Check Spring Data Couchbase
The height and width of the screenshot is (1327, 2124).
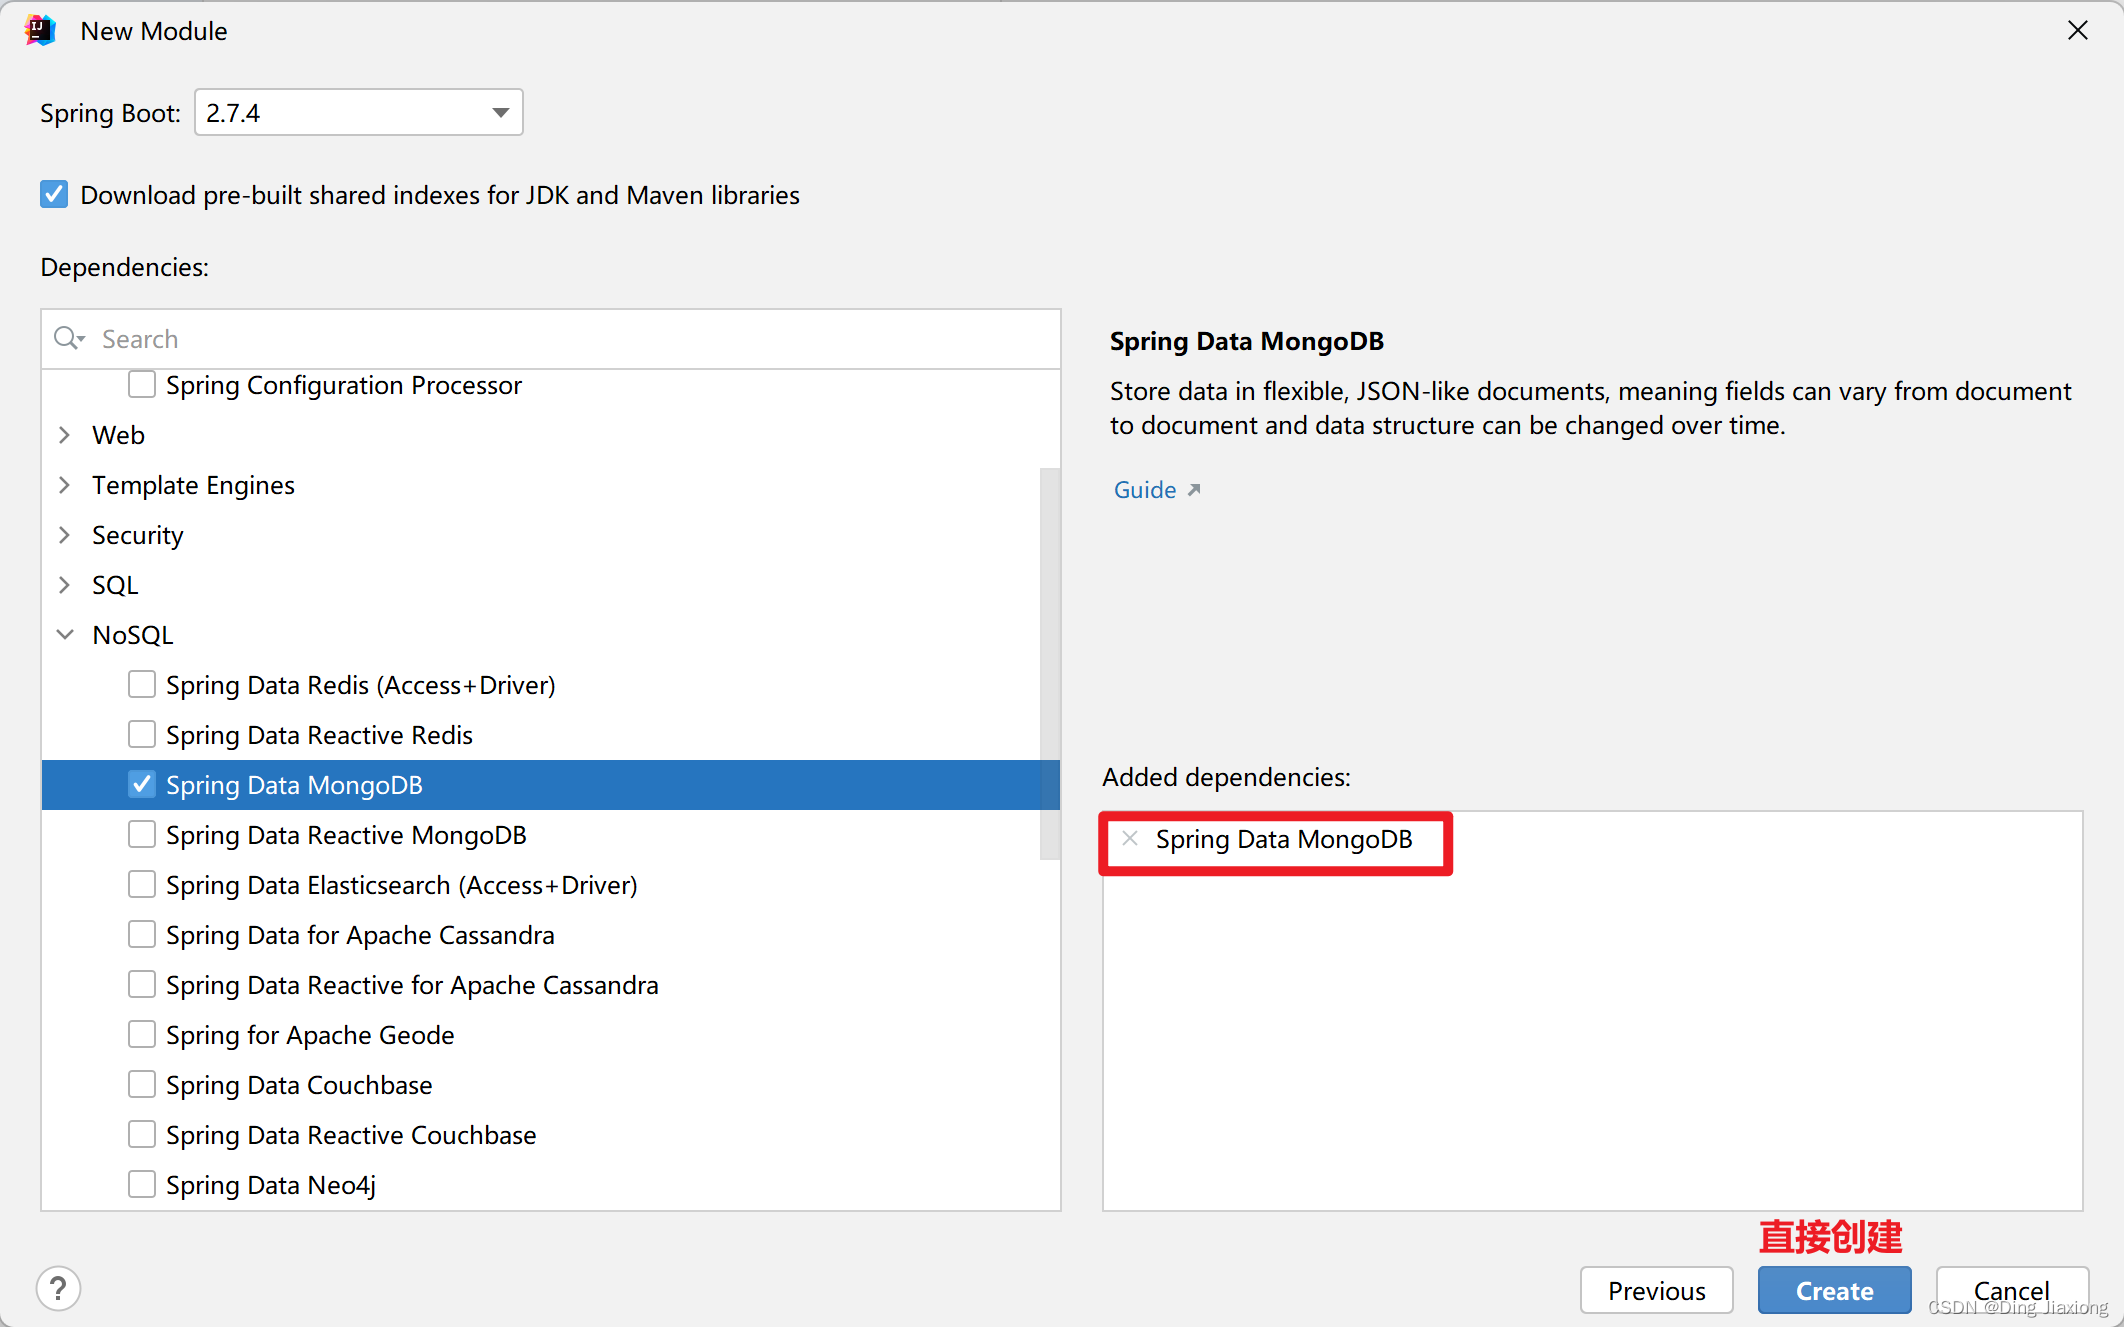tap(142, 1085)
